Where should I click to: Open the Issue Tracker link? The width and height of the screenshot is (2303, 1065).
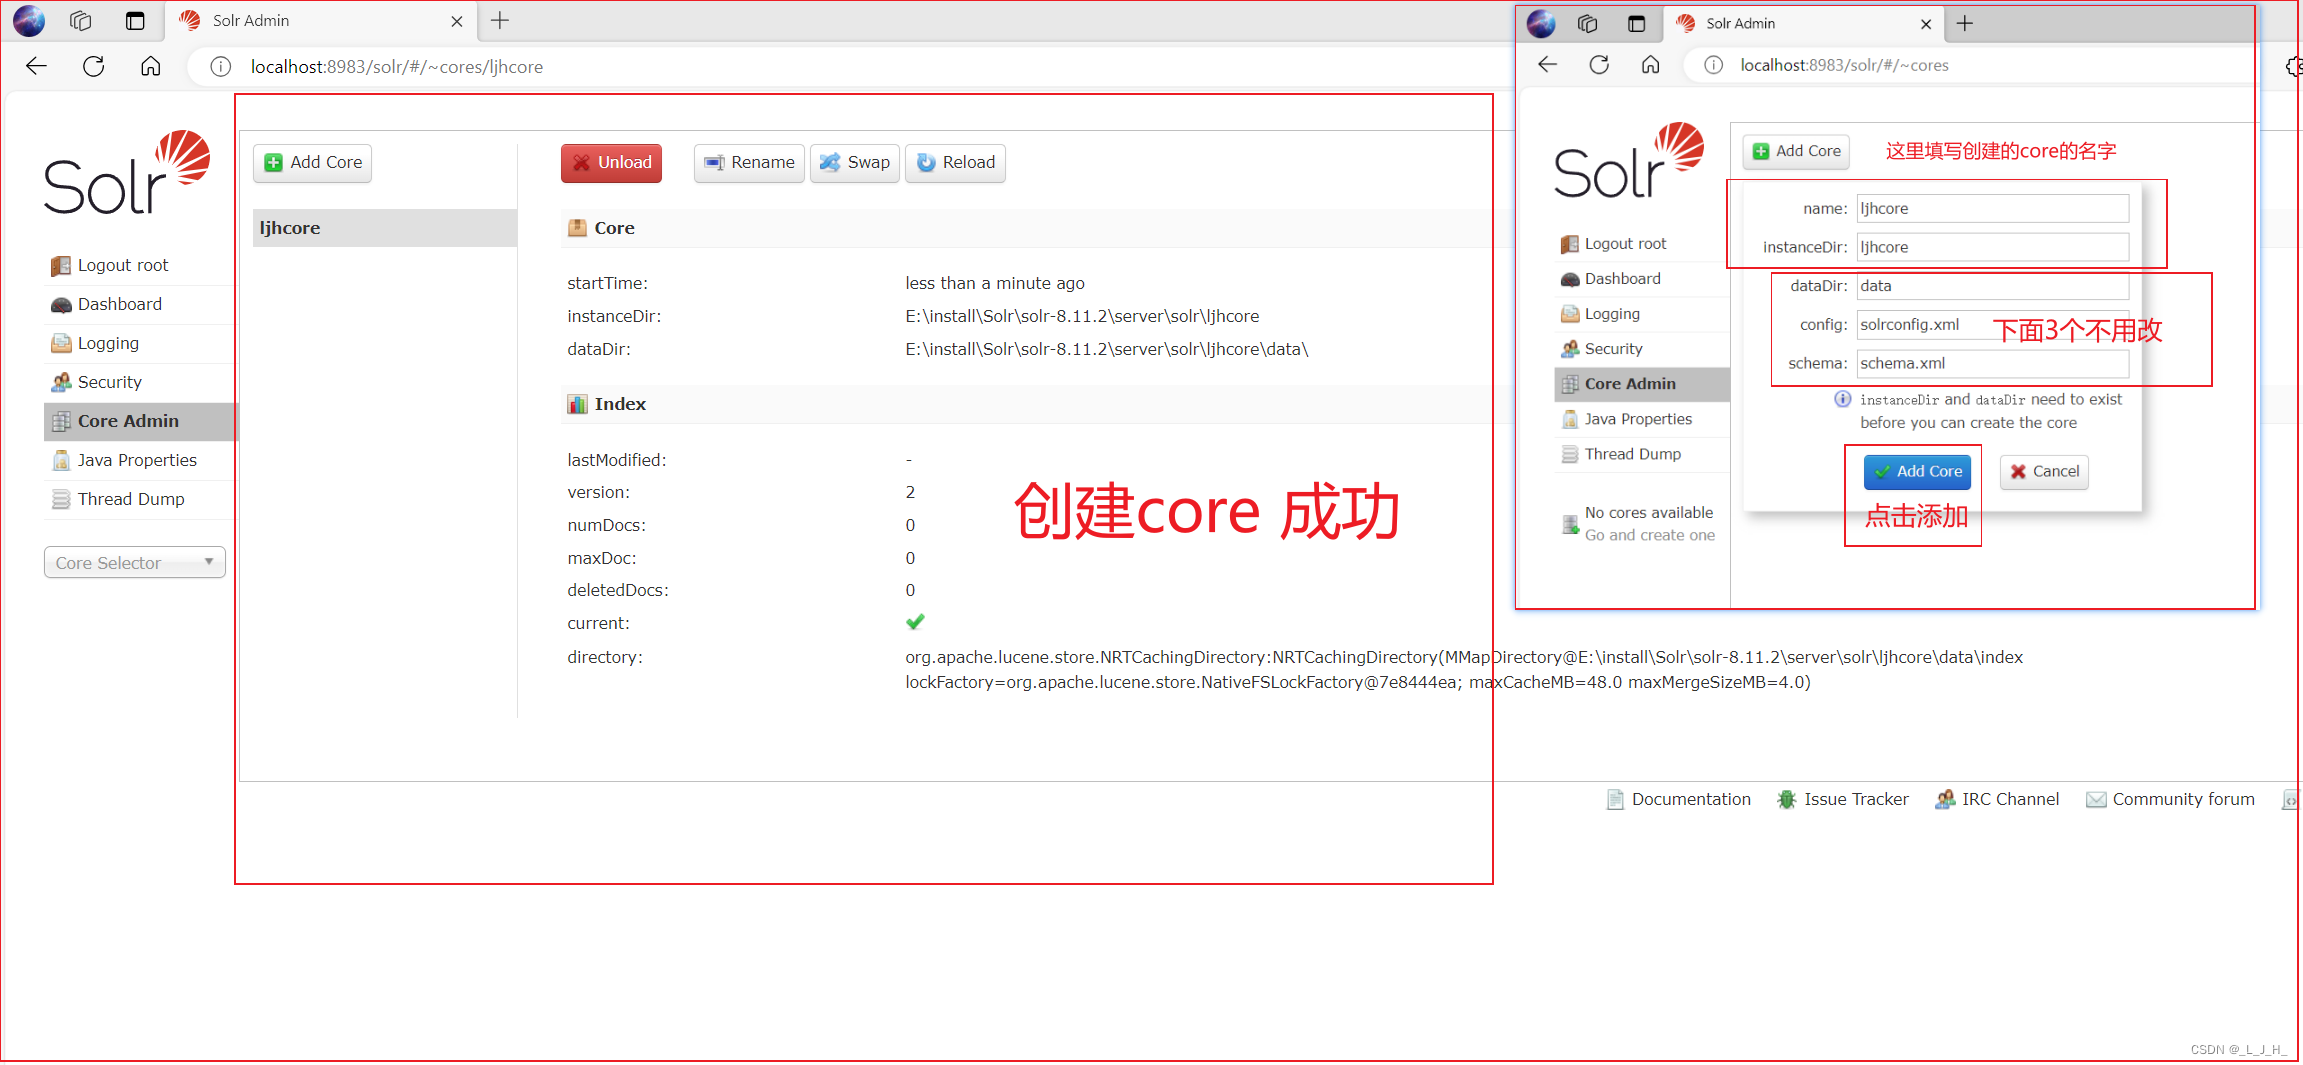coord(1856,799)
